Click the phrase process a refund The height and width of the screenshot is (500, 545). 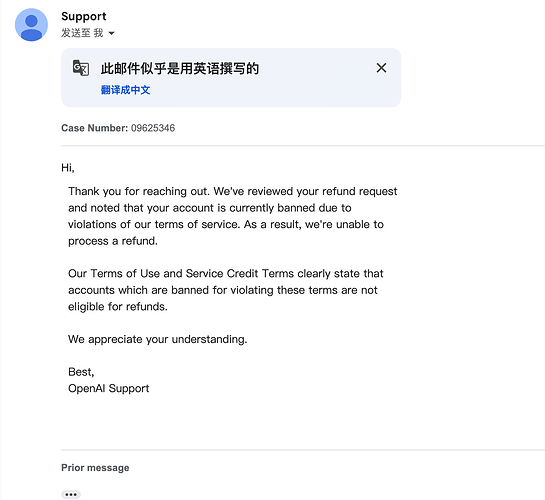pos(113,241)
